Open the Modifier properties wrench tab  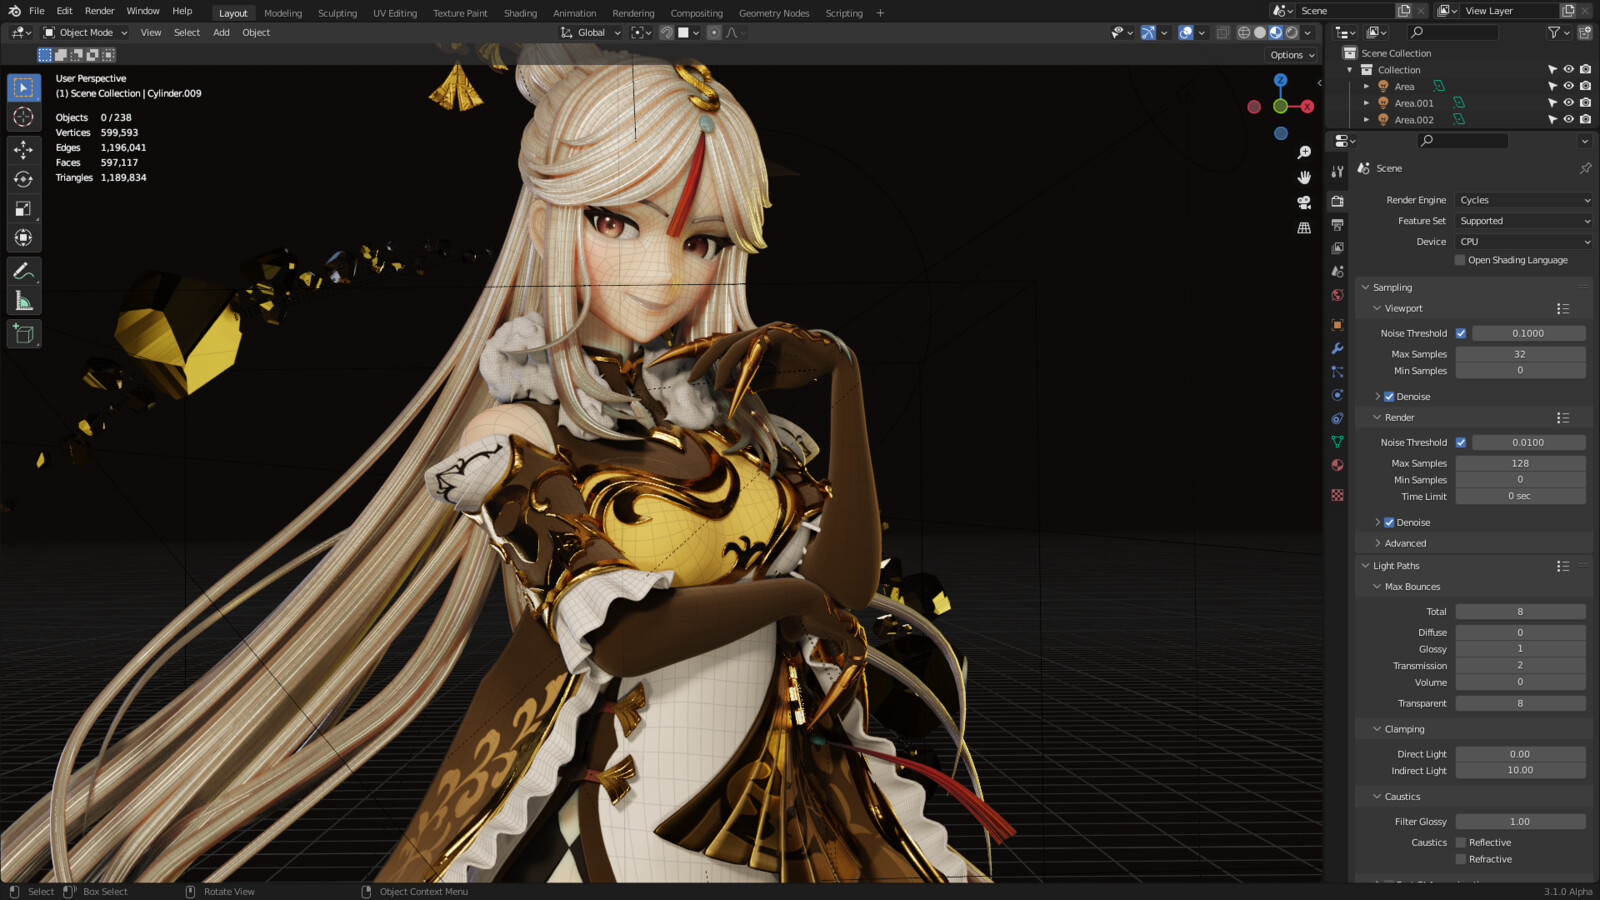pyautogui.click(x=1337, y=348)
